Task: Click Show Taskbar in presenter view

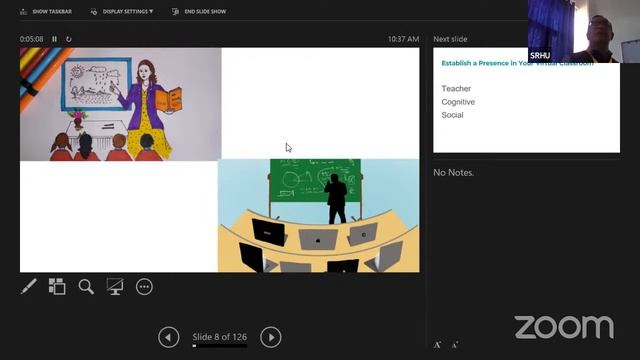Action: (x=46, y=11)
